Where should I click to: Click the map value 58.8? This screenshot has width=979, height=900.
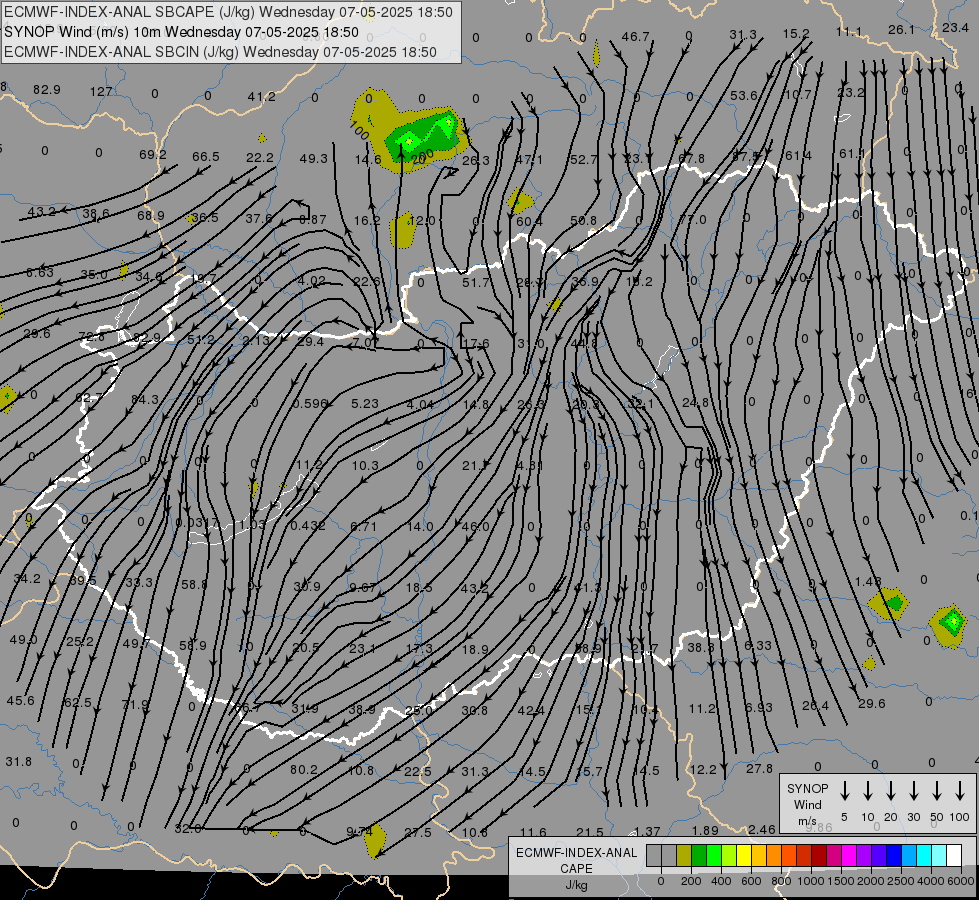tap(194, 585)
